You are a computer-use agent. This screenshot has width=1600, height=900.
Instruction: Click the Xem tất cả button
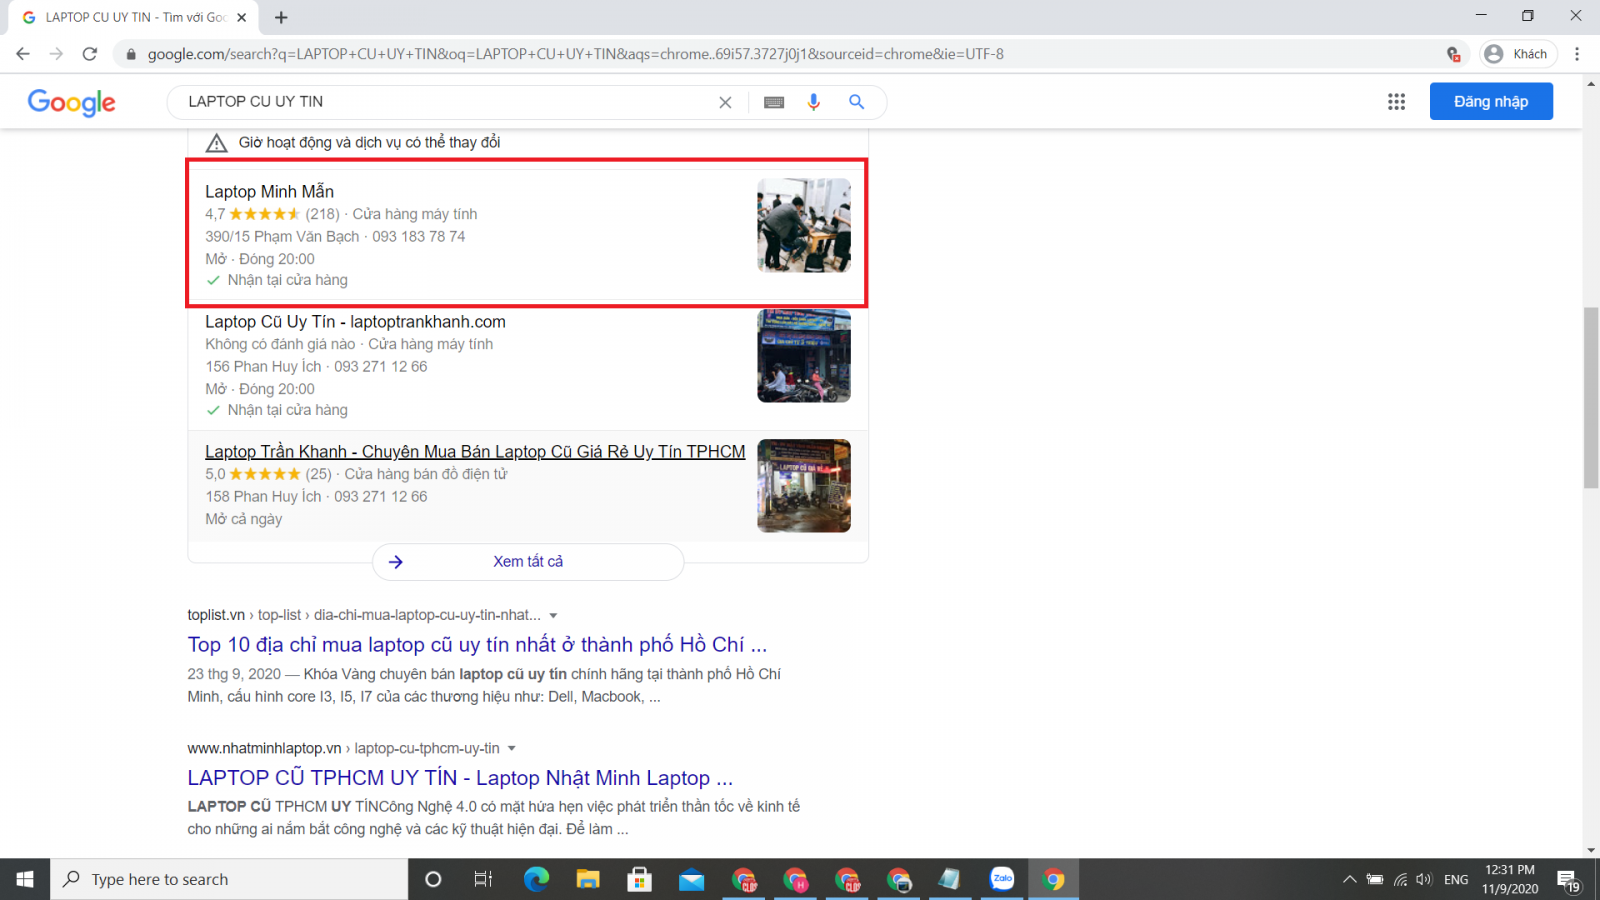(x=528, y=561)
